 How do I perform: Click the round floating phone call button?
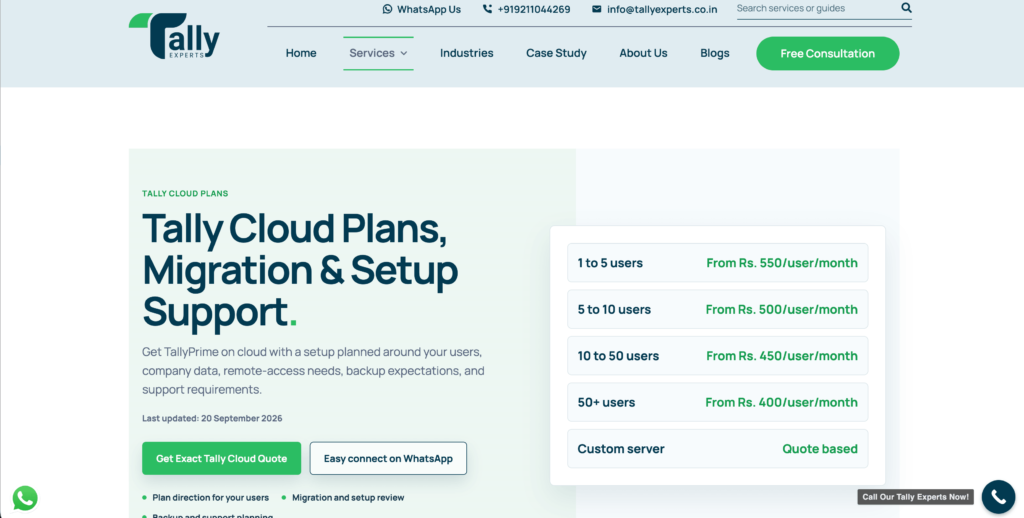pyautogui.click(x=998, y=496)
